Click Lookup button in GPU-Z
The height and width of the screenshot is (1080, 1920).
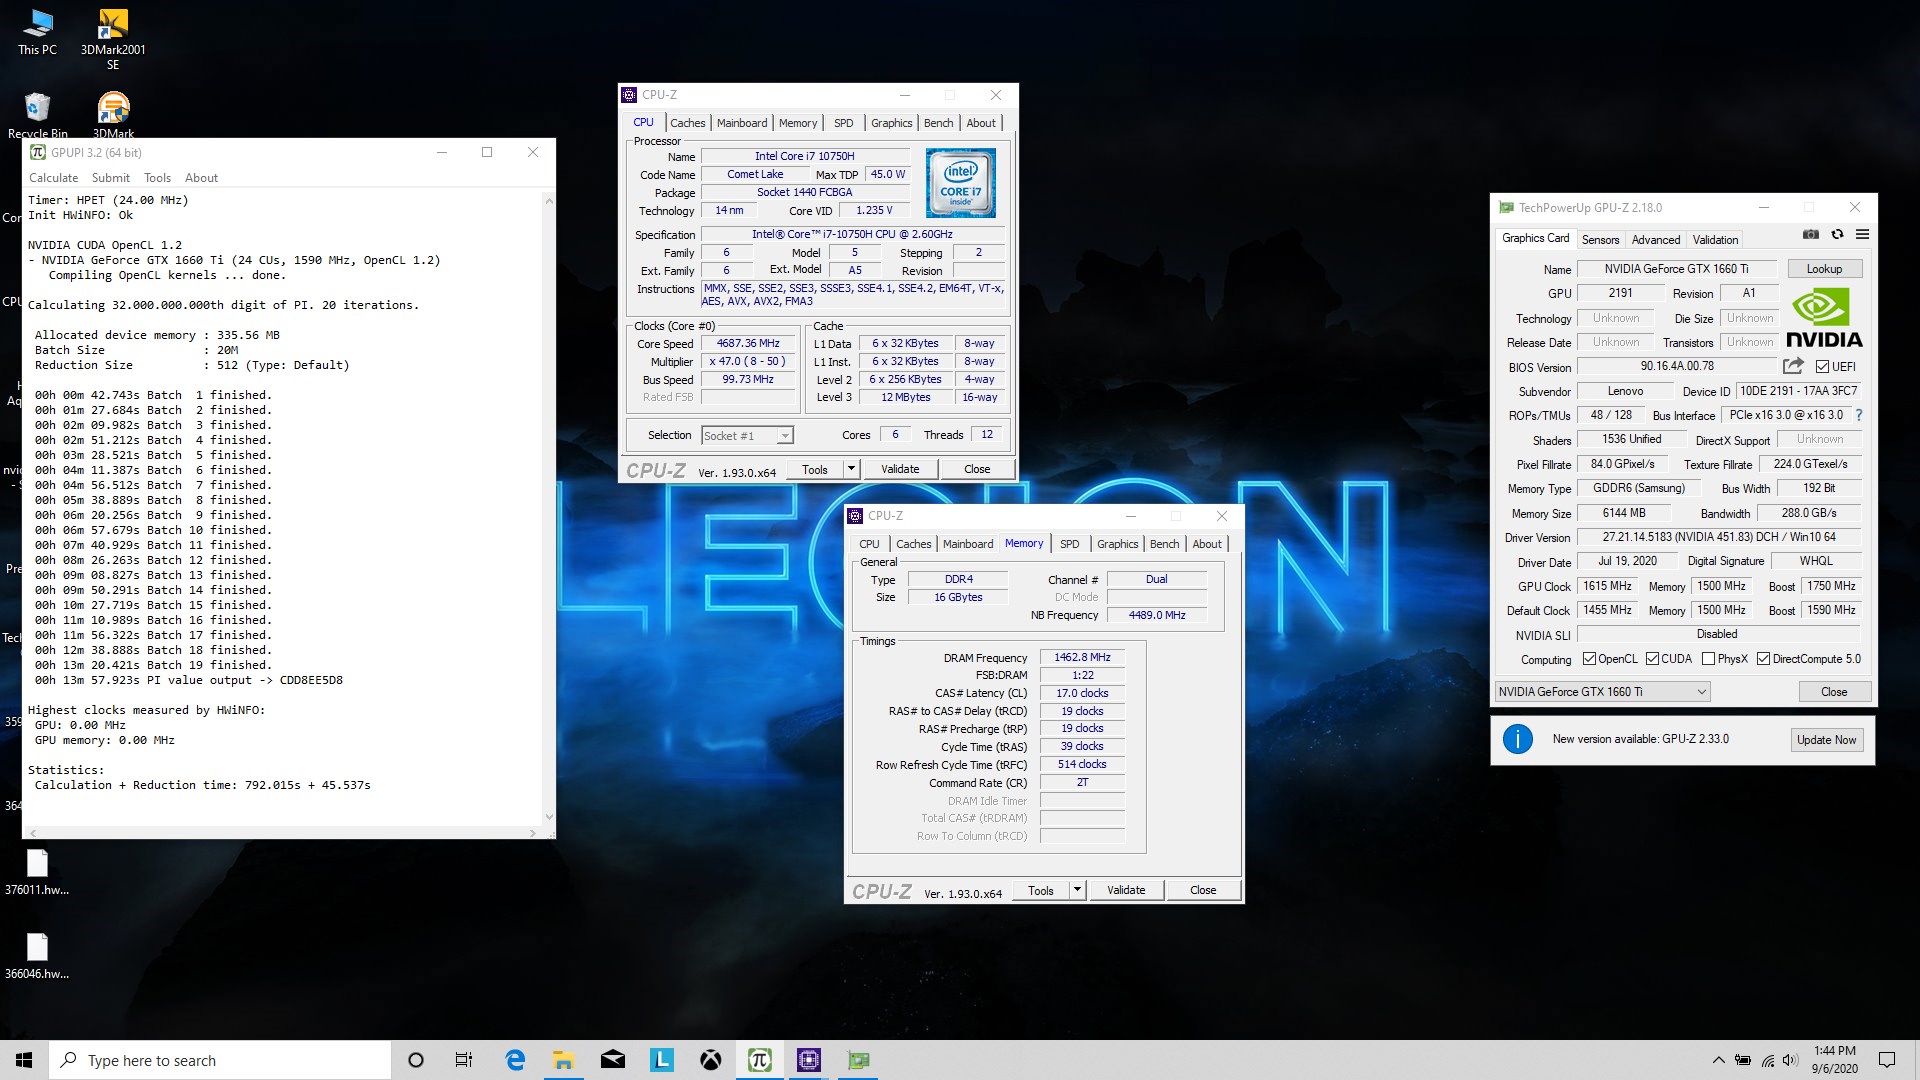pos(1824,269)
